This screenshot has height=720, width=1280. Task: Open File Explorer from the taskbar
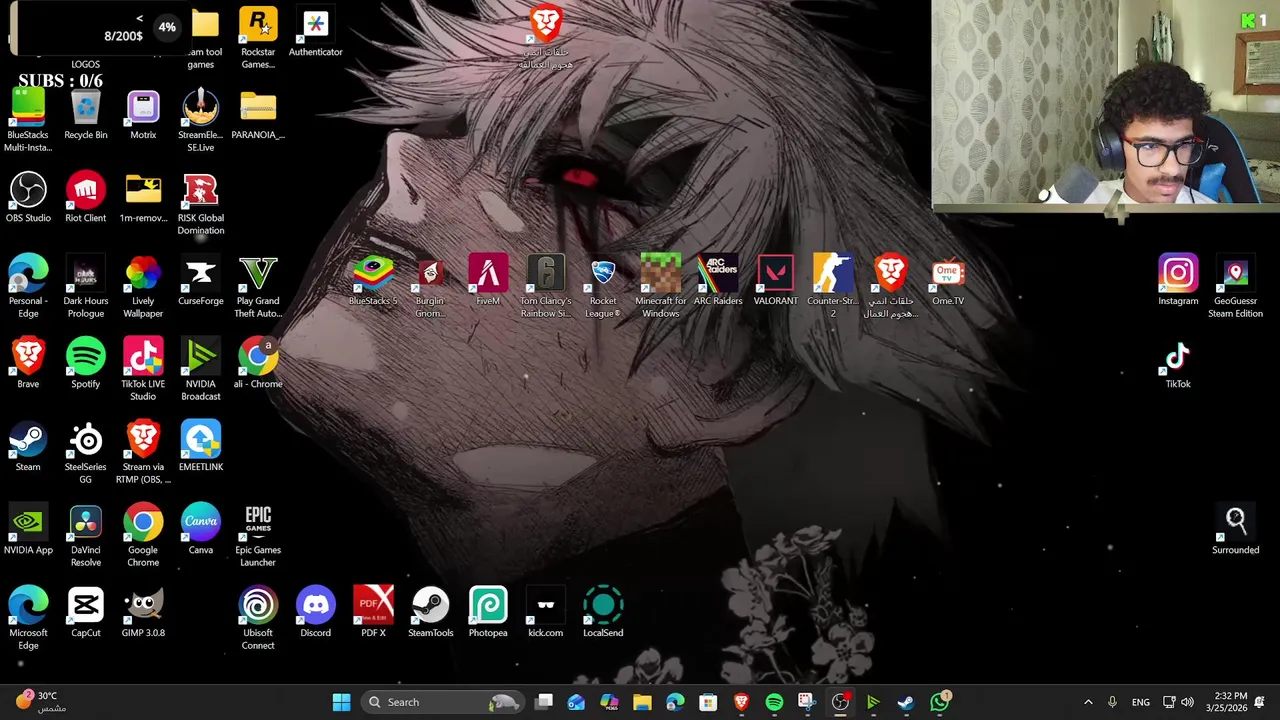click(642, 702)
